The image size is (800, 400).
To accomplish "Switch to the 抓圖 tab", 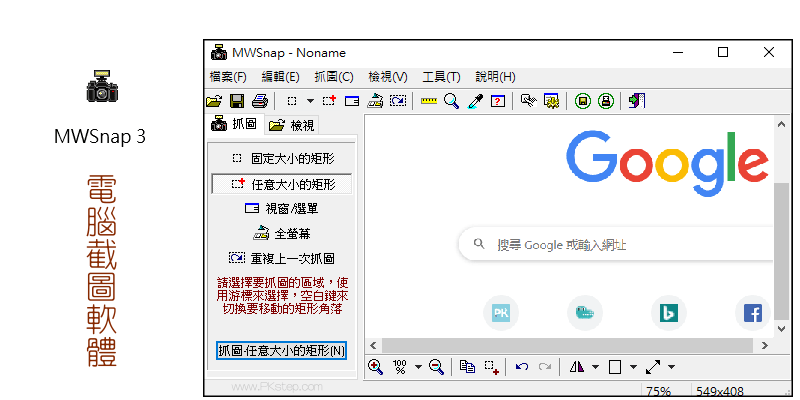I will [235, 123].
